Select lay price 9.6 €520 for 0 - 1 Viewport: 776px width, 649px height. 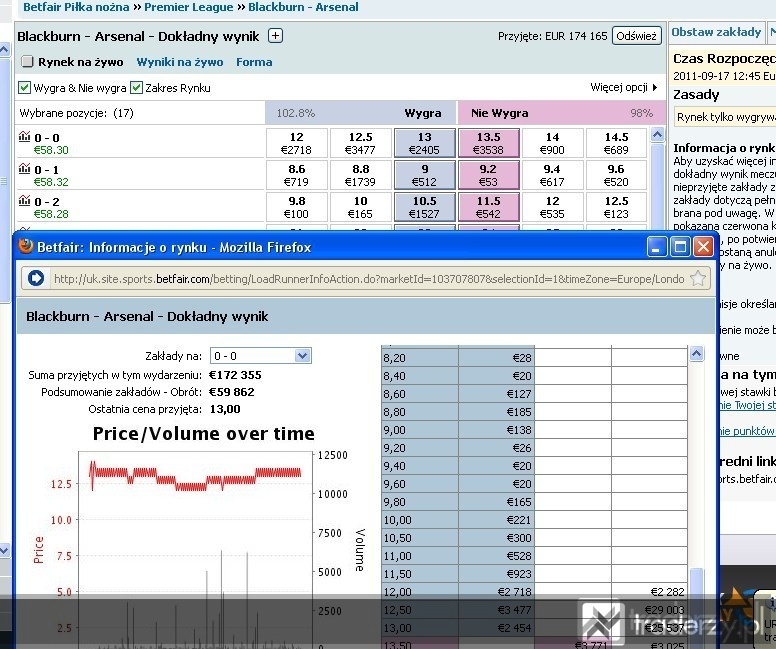point(616,175)
